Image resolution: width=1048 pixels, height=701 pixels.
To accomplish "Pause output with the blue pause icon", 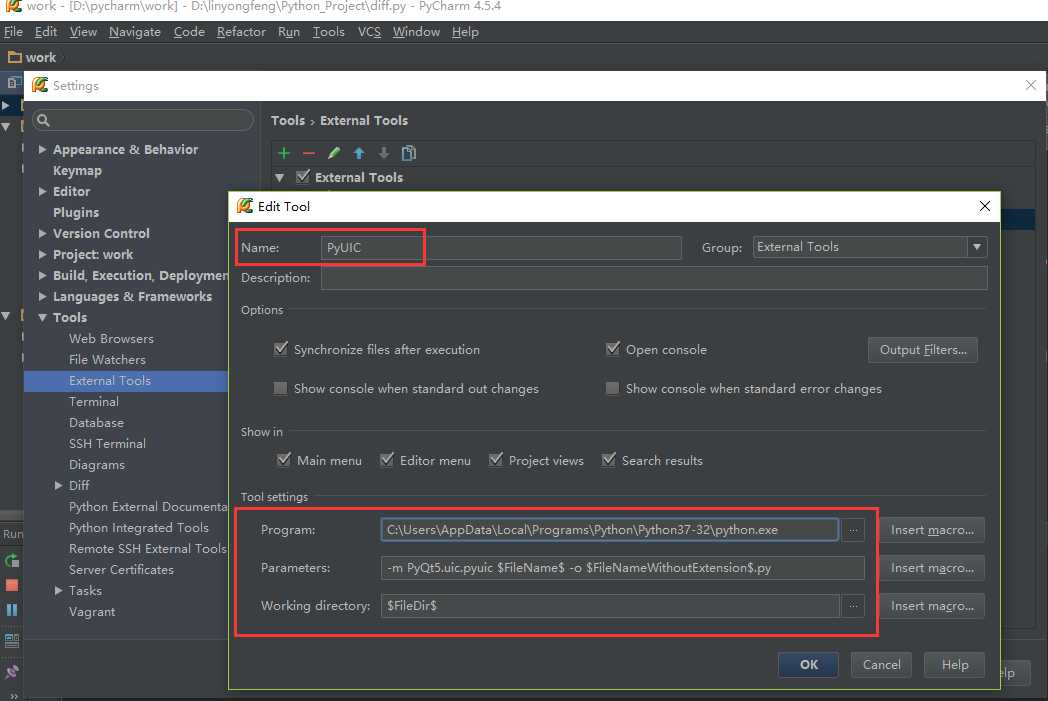I will (11, 609).
